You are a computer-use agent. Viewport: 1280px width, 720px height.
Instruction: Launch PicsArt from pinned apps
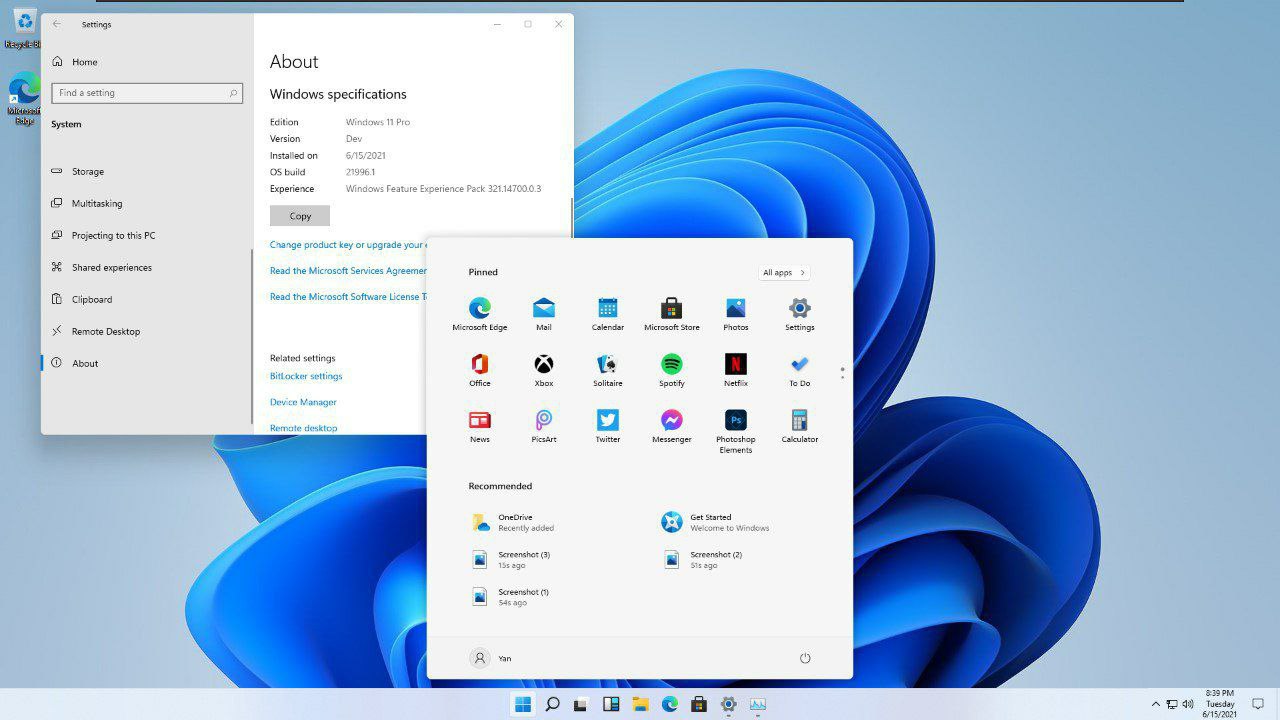click(x=544, y=426)
